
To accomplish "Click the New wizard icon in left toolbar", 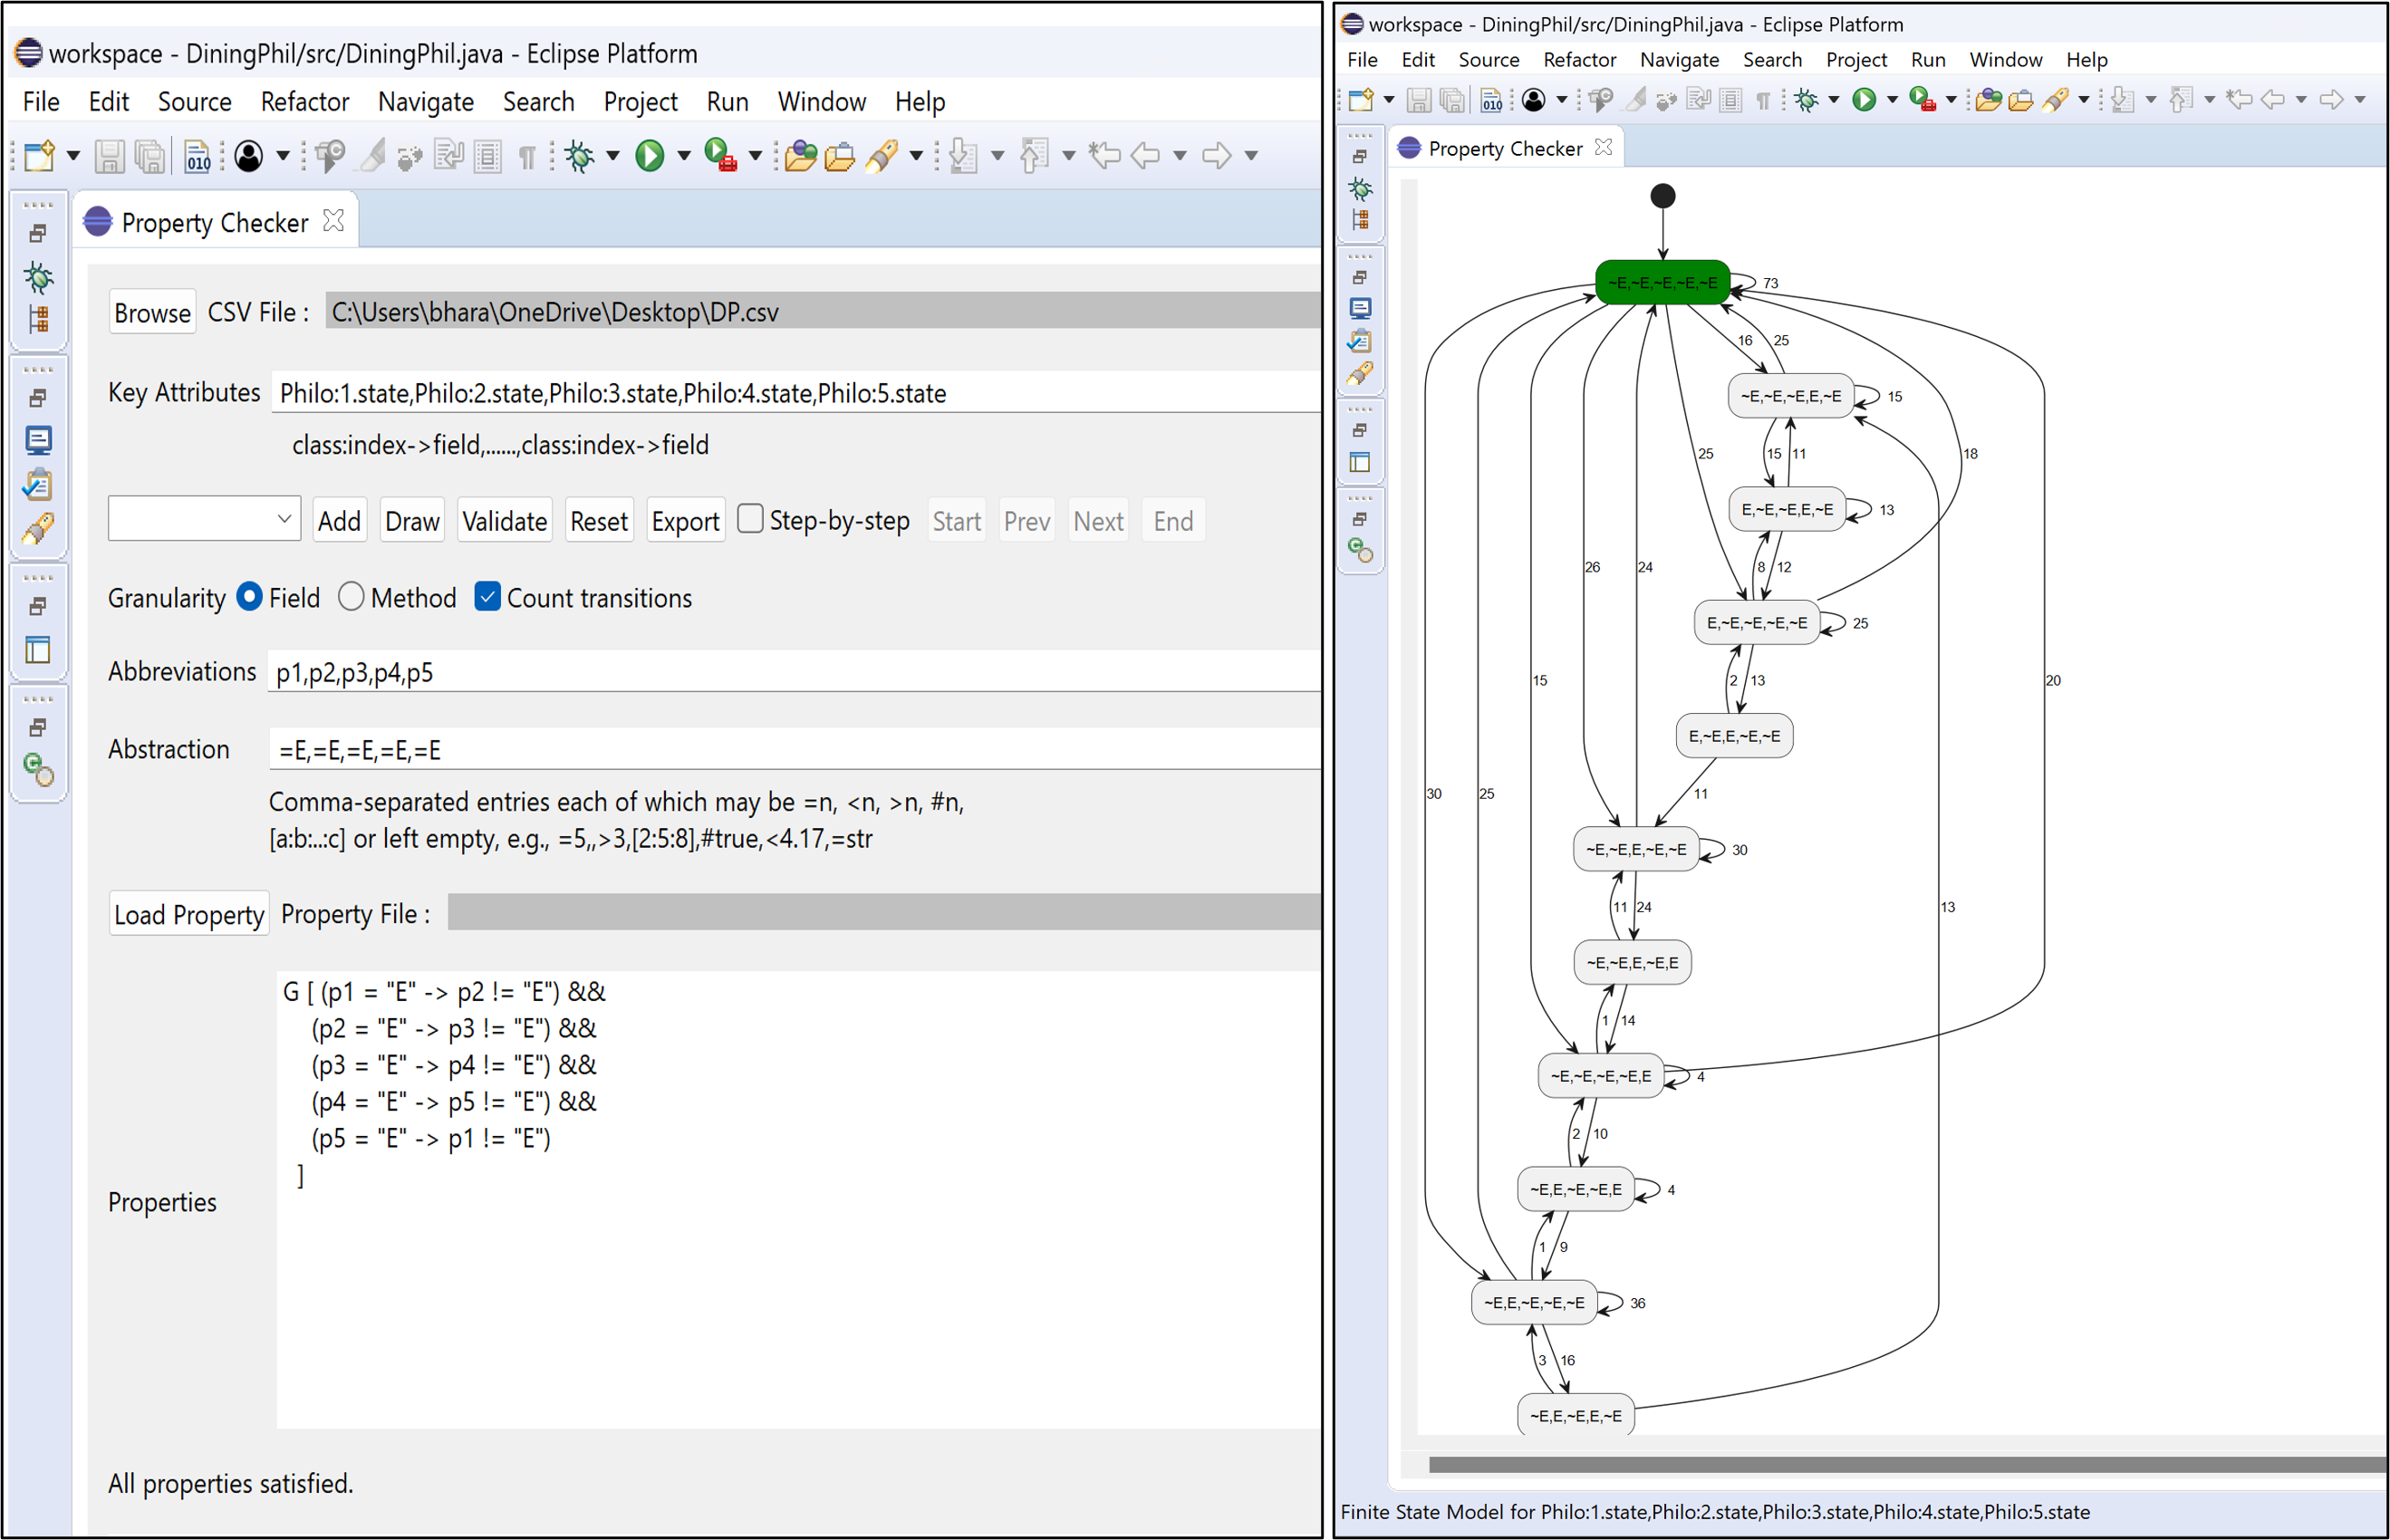I will tap(40, 155).
